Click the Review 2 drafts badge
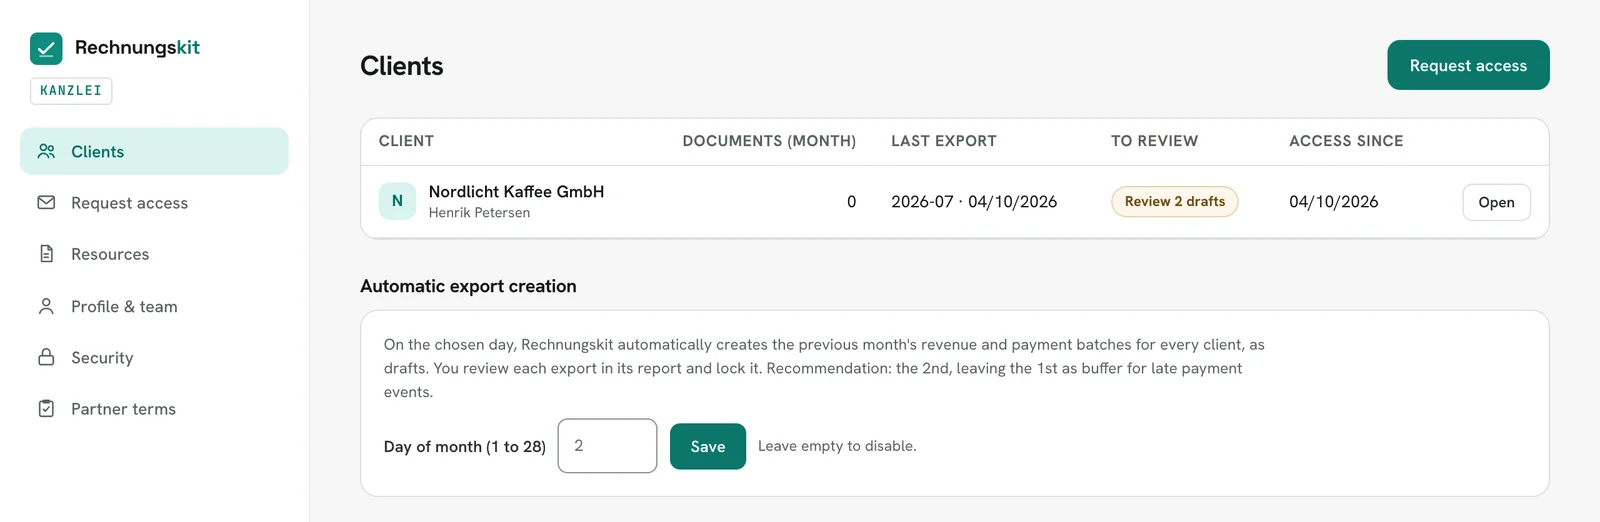 1174,201
